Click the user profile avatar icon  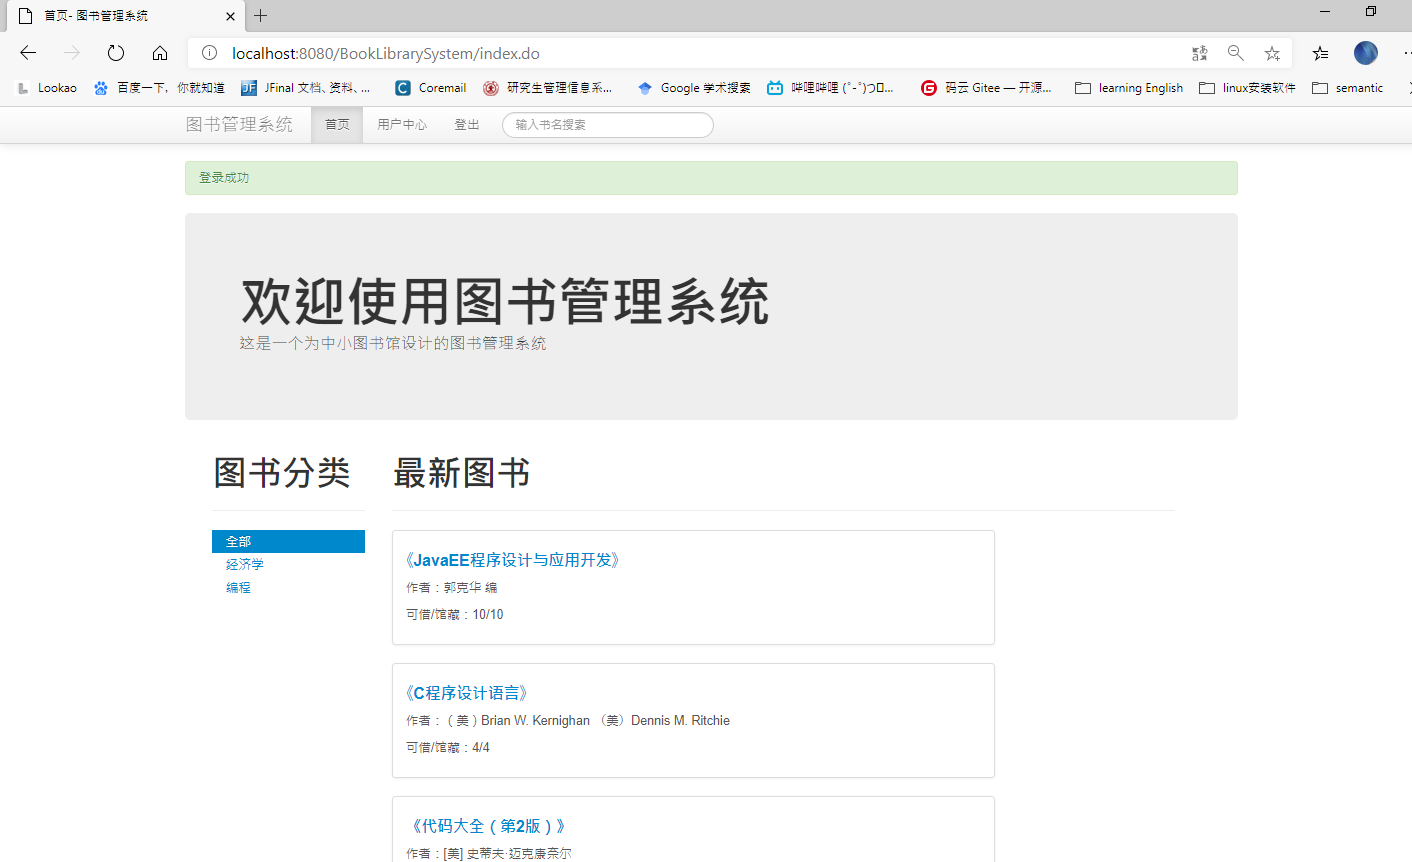tap(1366, 53)
